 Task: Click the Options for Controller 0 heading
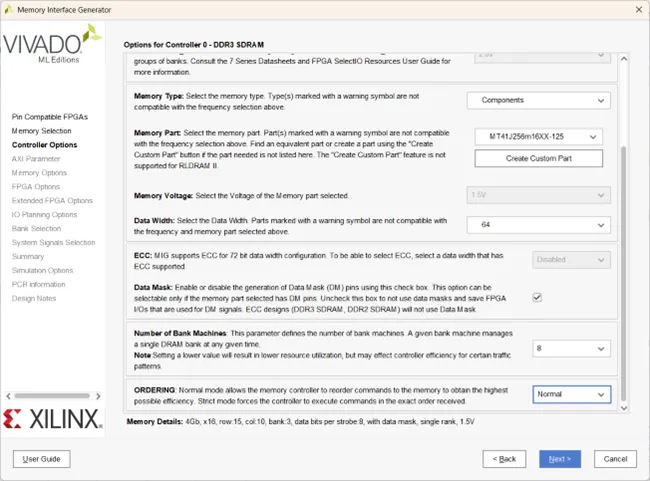(194, 45)
